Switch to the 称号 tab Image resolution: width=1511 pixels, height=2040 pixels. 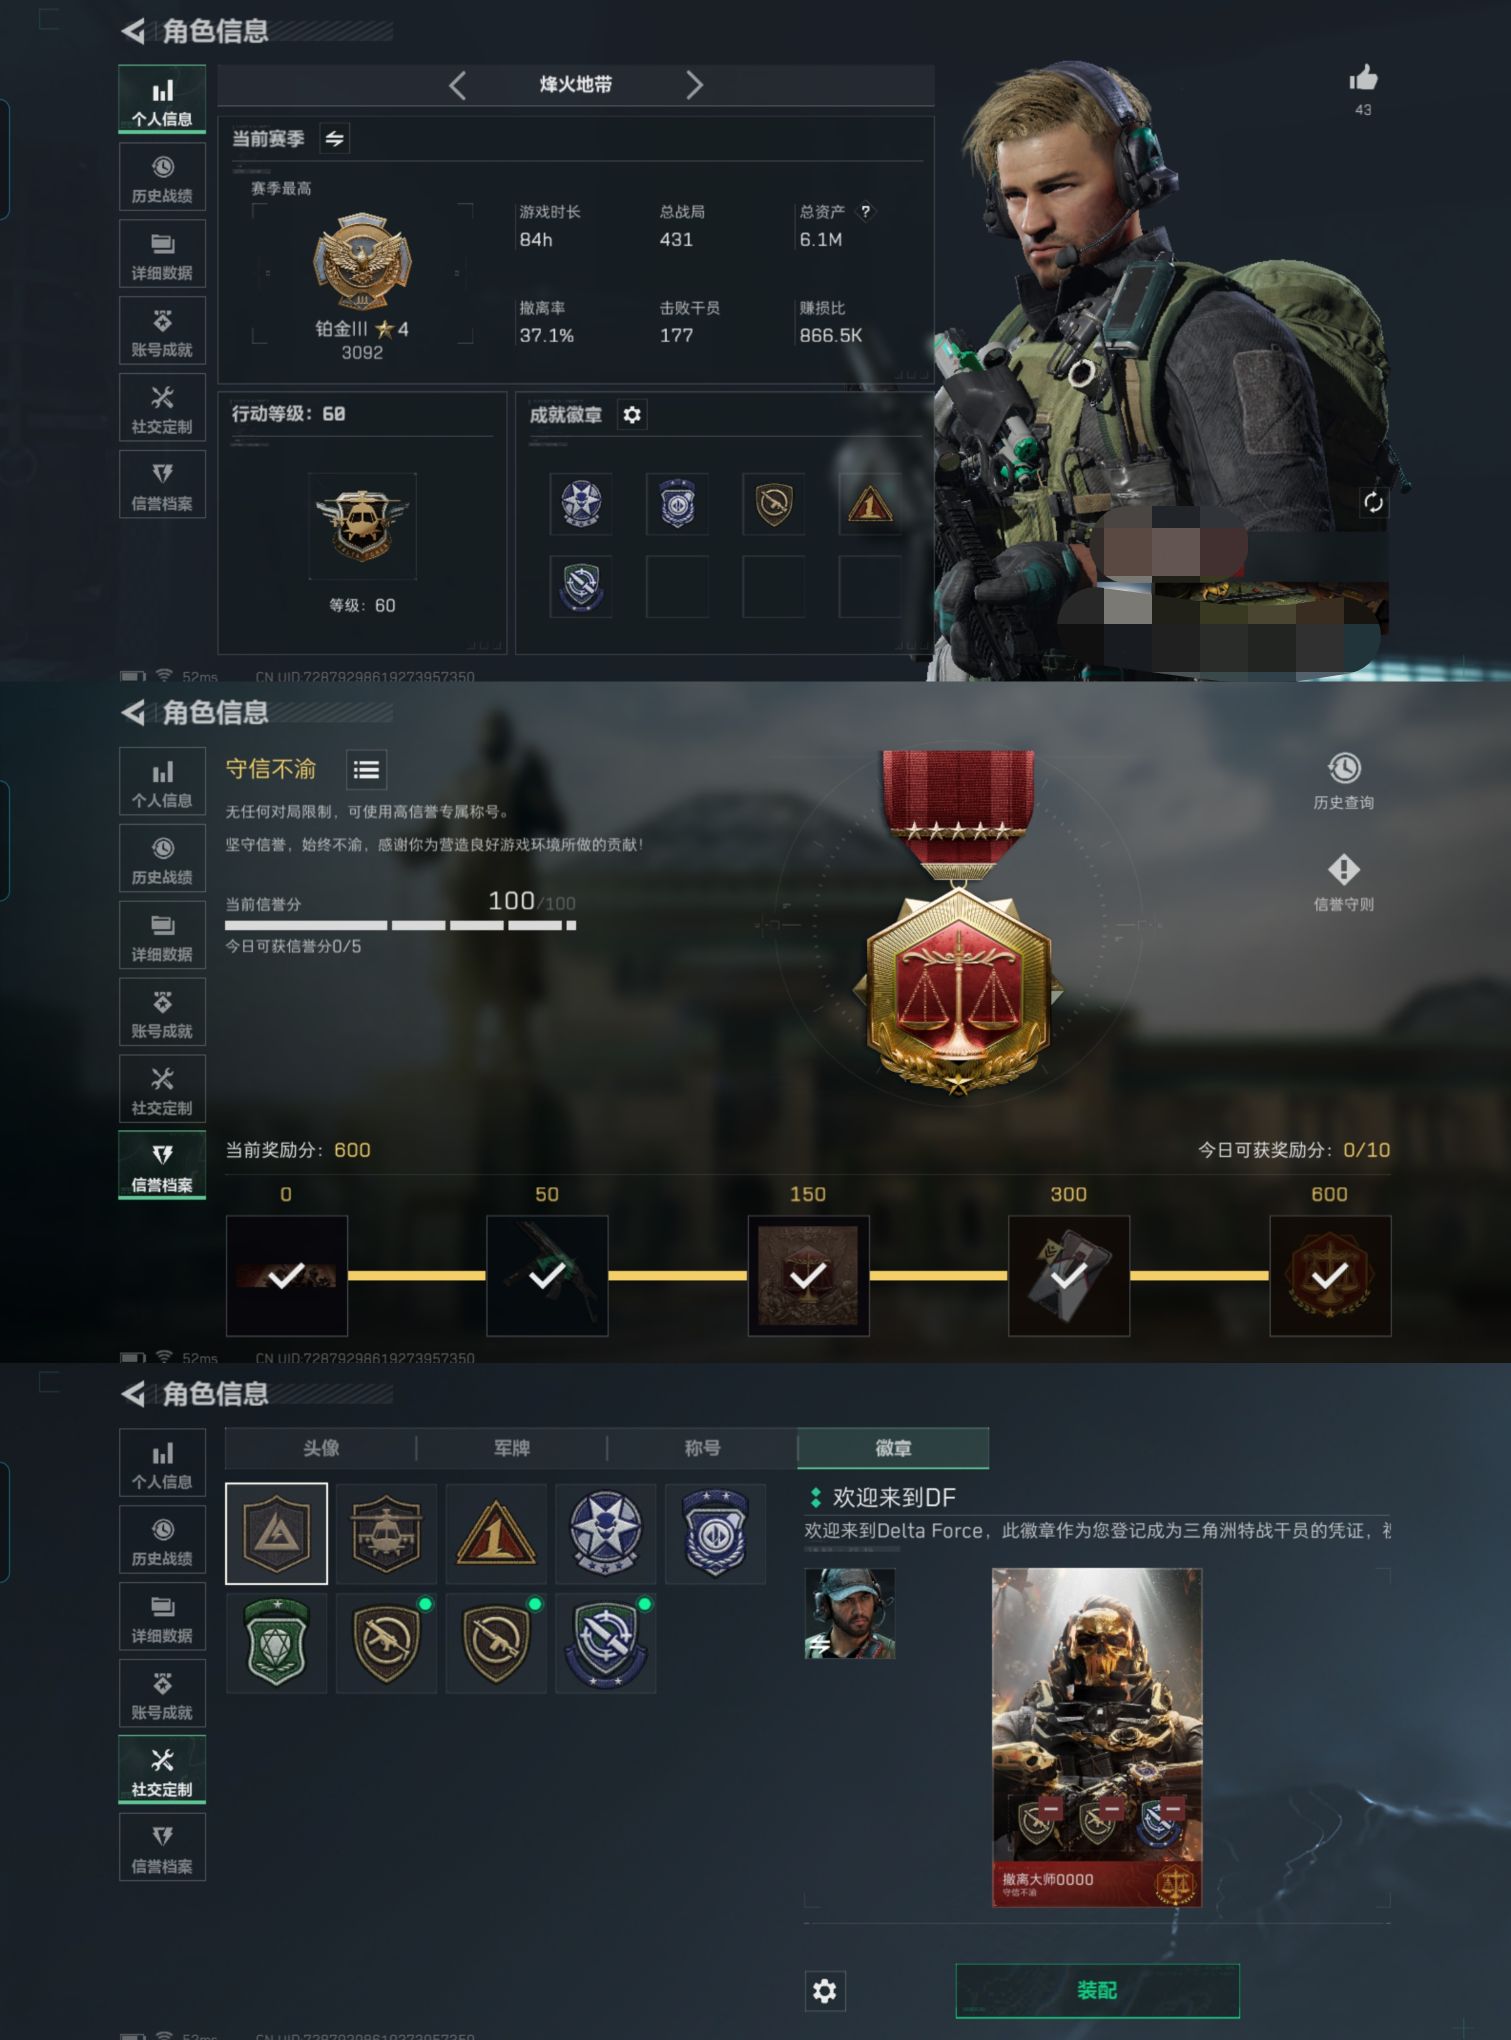click(x=702, y=1448)
